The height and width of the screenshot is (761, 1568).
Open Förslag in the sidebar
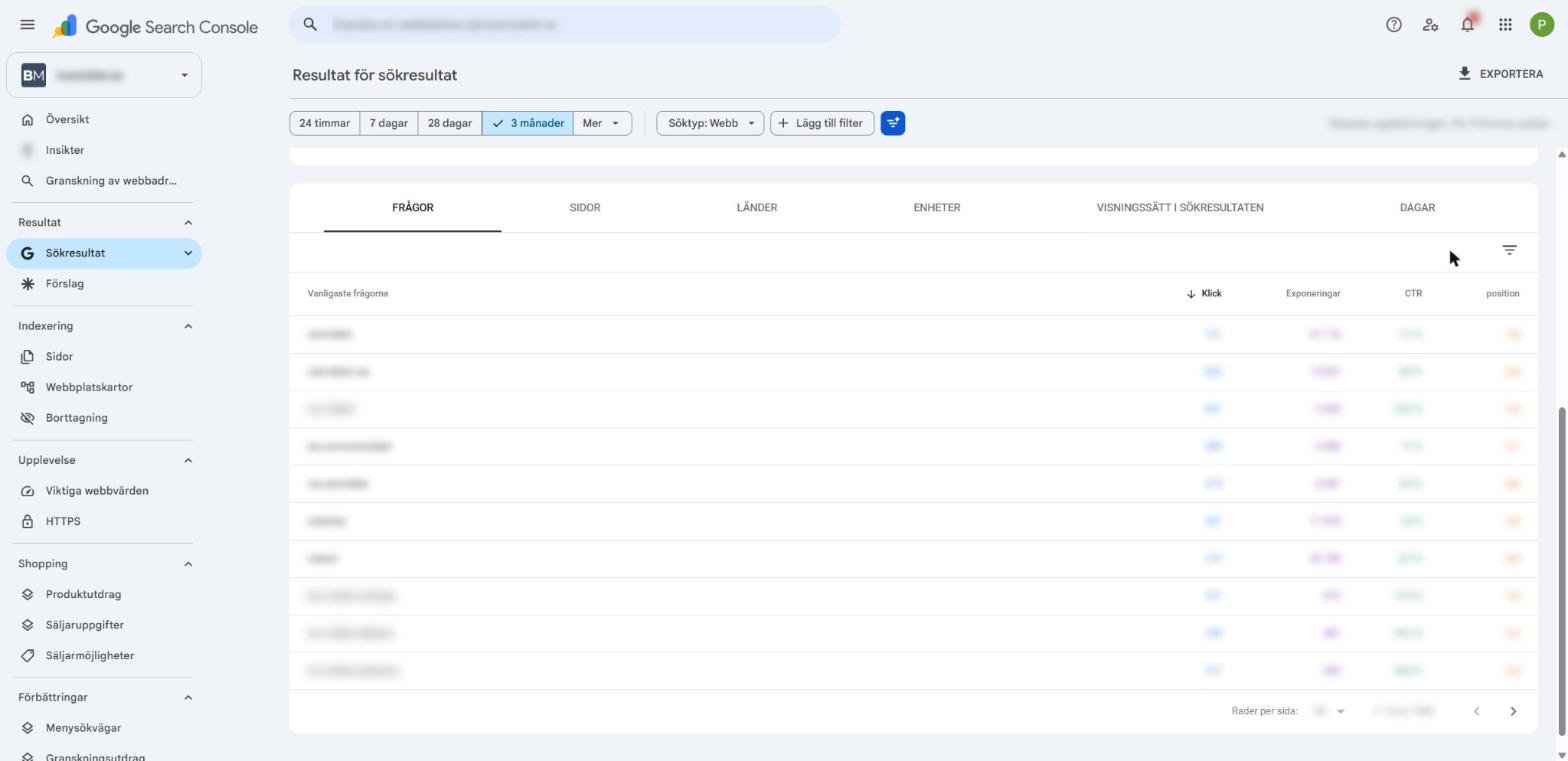point(104,284)
